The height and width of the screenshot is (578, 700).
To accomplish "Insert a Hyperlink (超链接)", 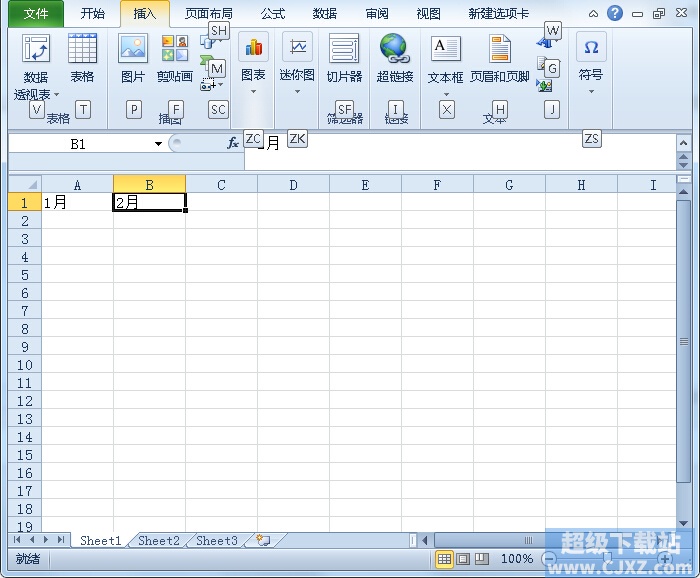I will [x=395, y=50].
